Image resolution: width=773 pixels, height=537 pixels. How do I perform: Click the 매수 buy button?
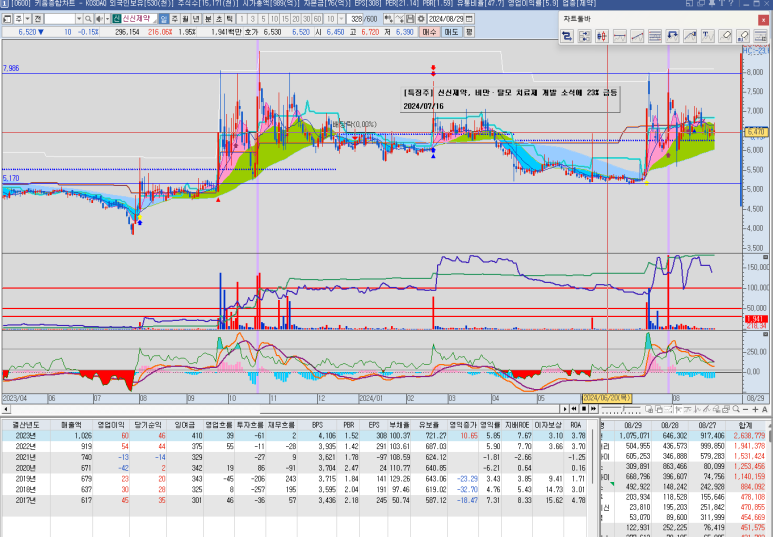click(429, 32)
